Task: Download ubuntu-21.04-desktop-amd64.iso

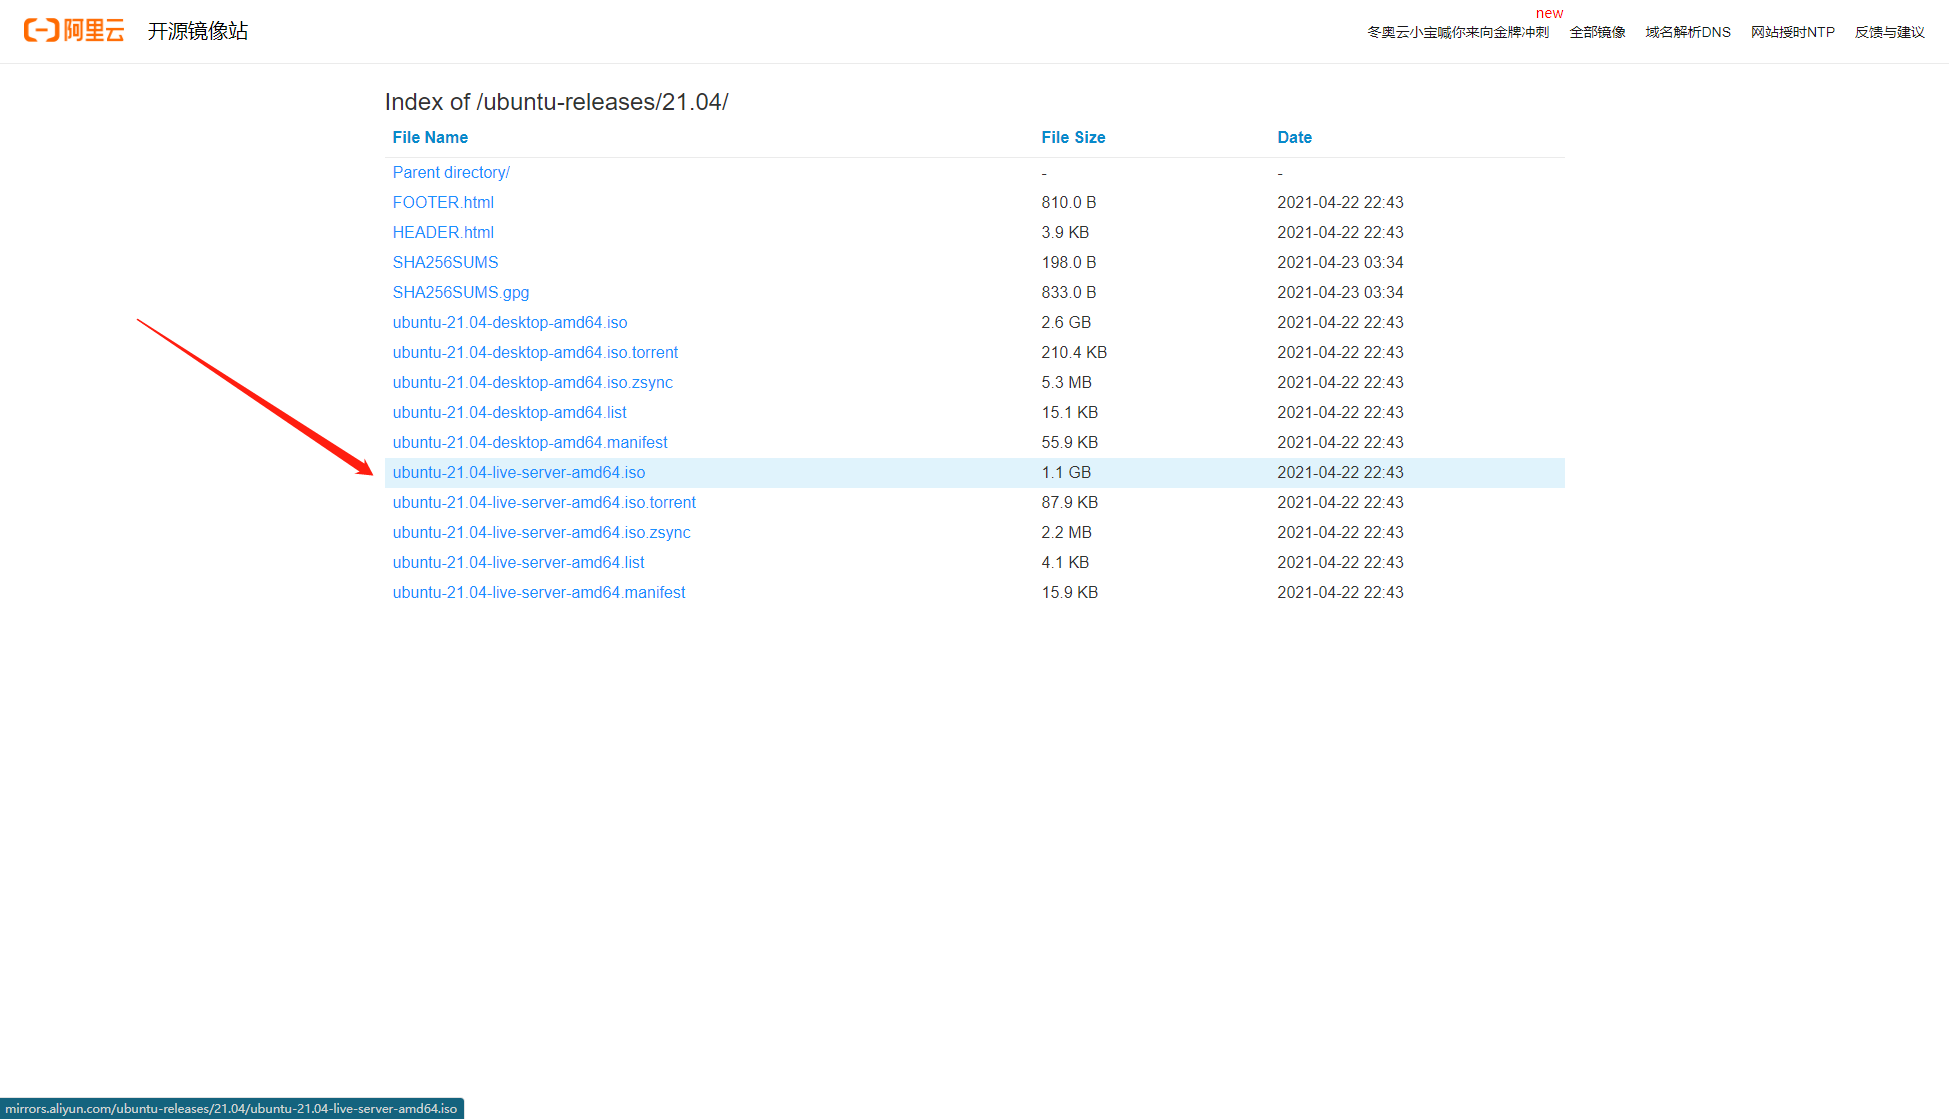Action: coord(510,322)
